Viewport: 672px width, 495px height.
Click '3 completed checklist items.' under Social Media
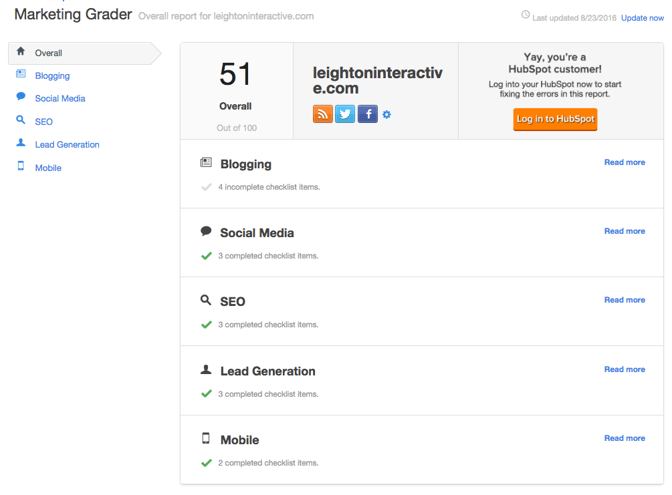[268, 256]
